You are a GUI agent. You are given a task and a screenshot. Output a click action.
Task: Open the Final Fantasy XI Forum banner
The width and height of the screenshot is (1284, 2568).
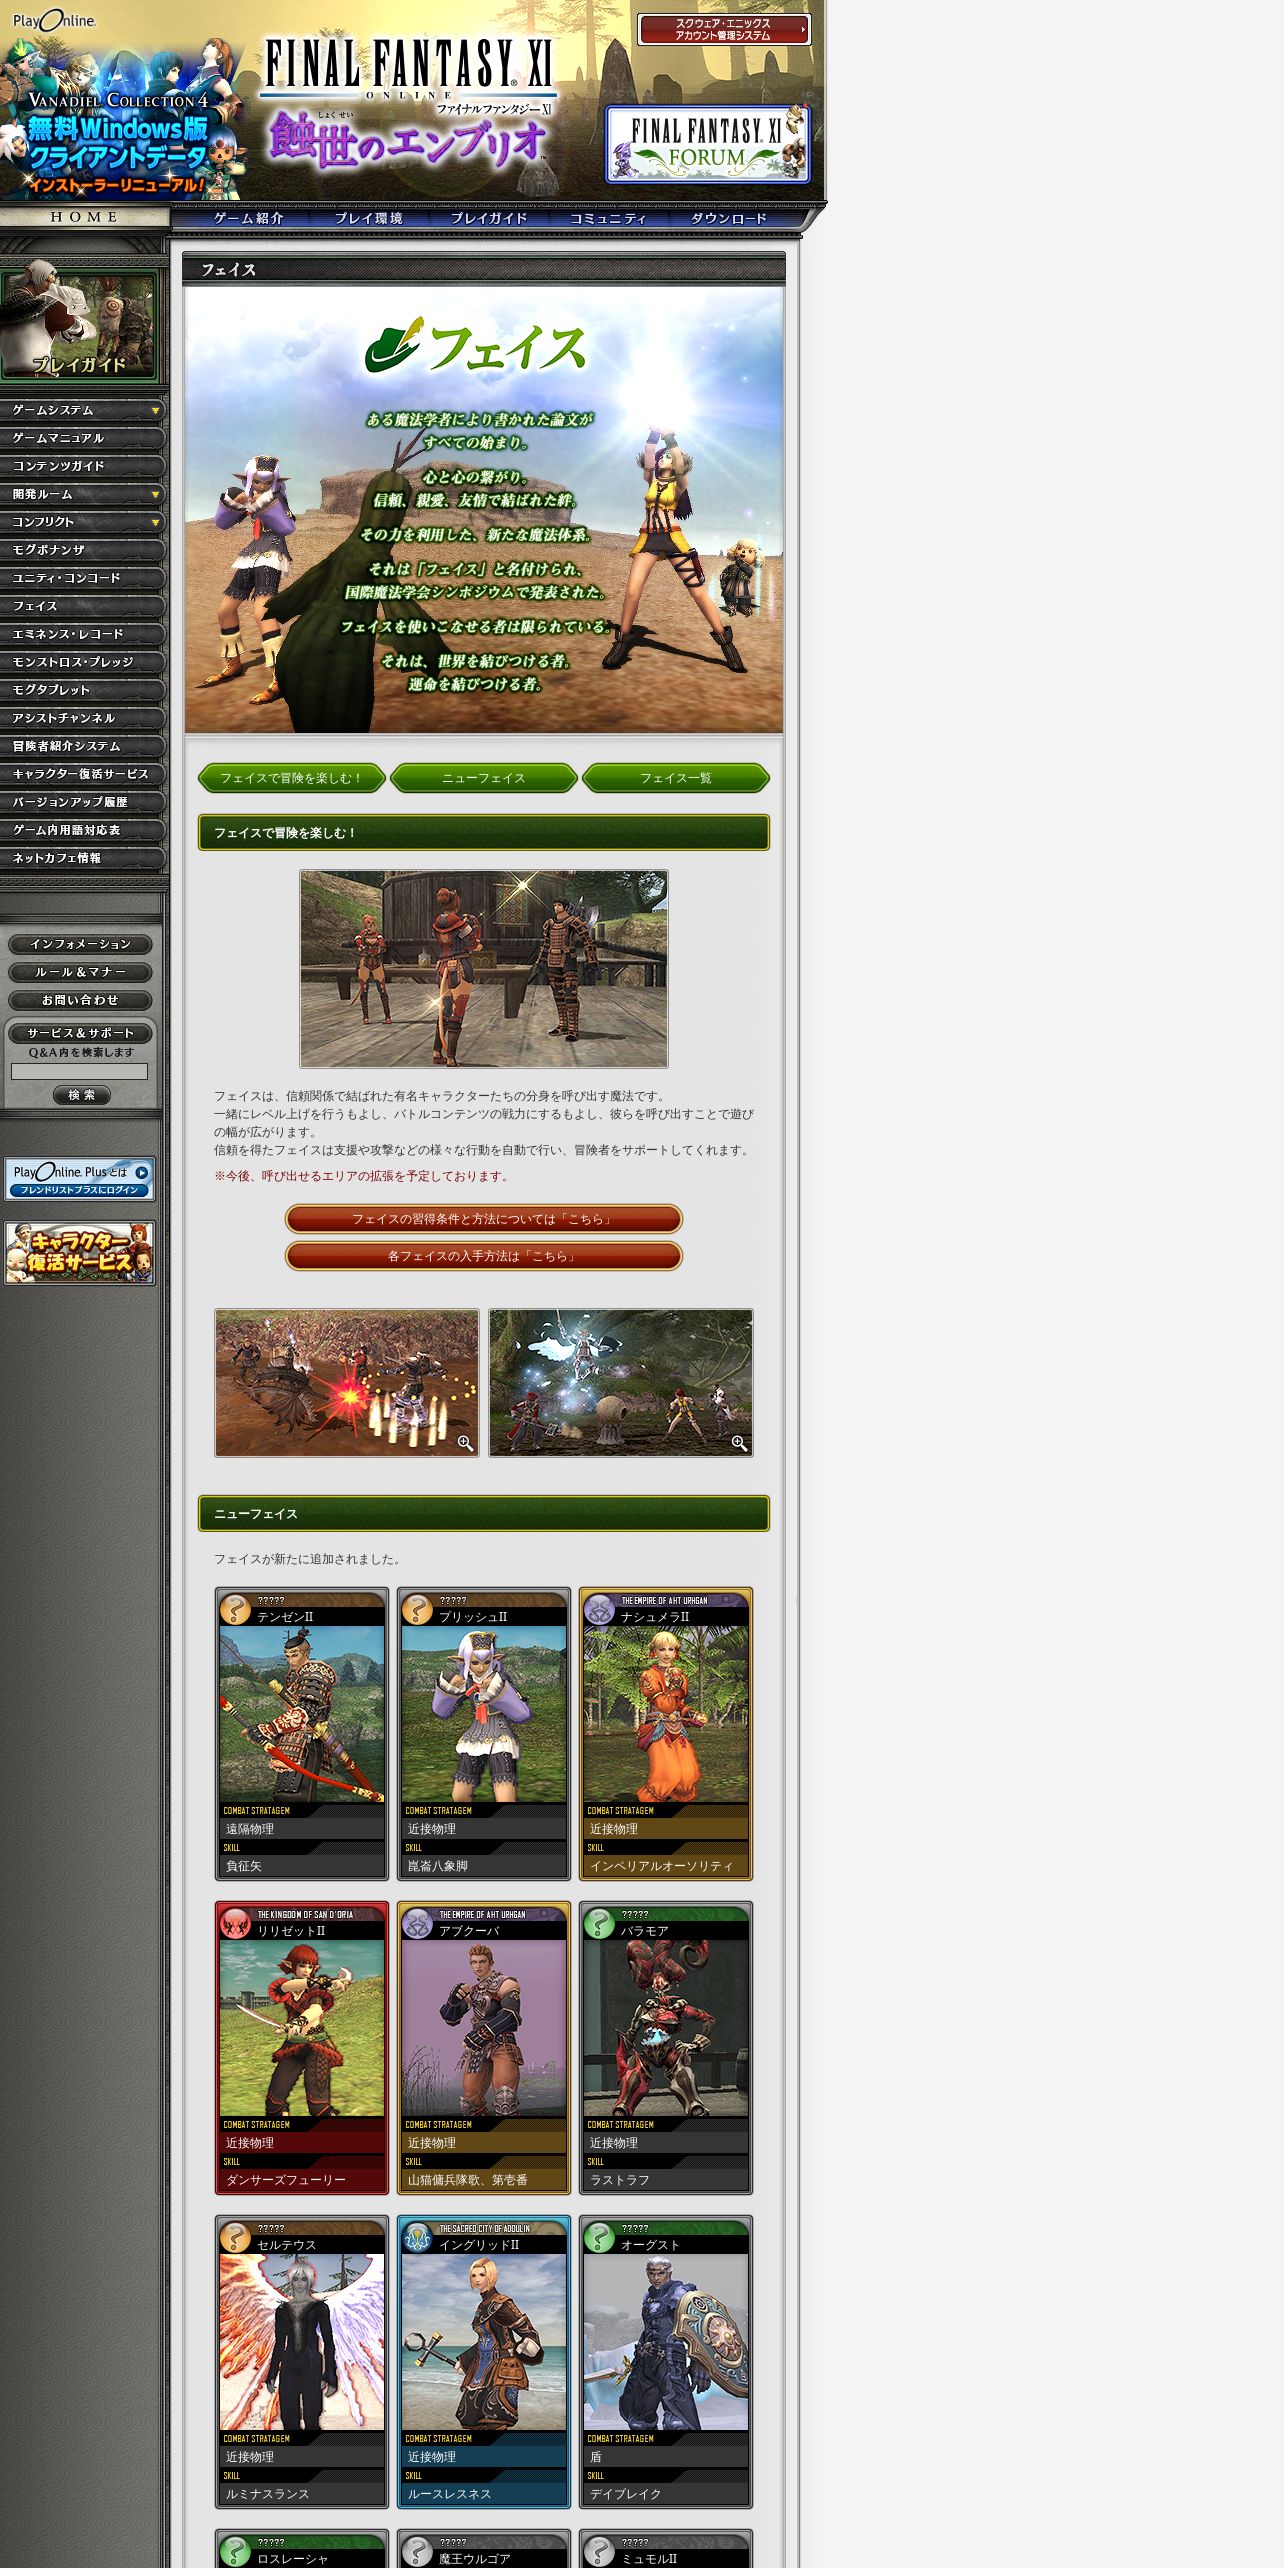[707, 144]
